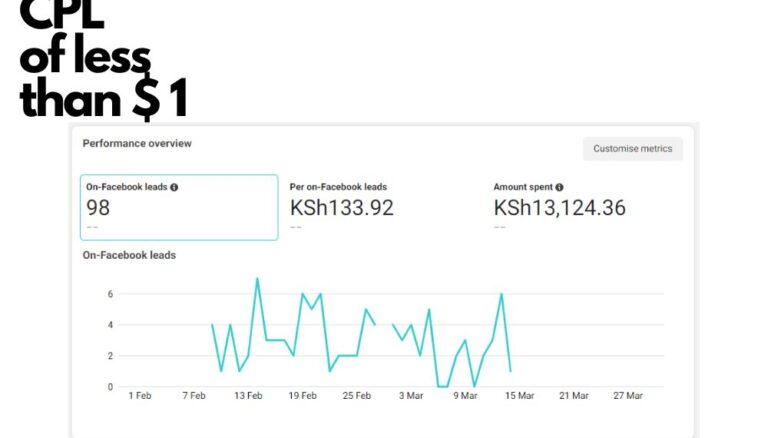Click the 25 Feb axis label
768x438 pixels.
(356, 396)
